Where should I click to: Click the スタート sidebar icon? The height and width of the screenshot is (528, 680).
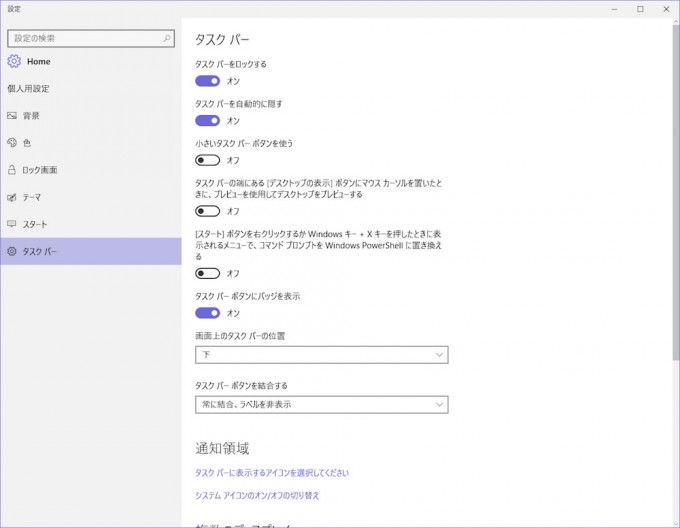pos(12,224)
